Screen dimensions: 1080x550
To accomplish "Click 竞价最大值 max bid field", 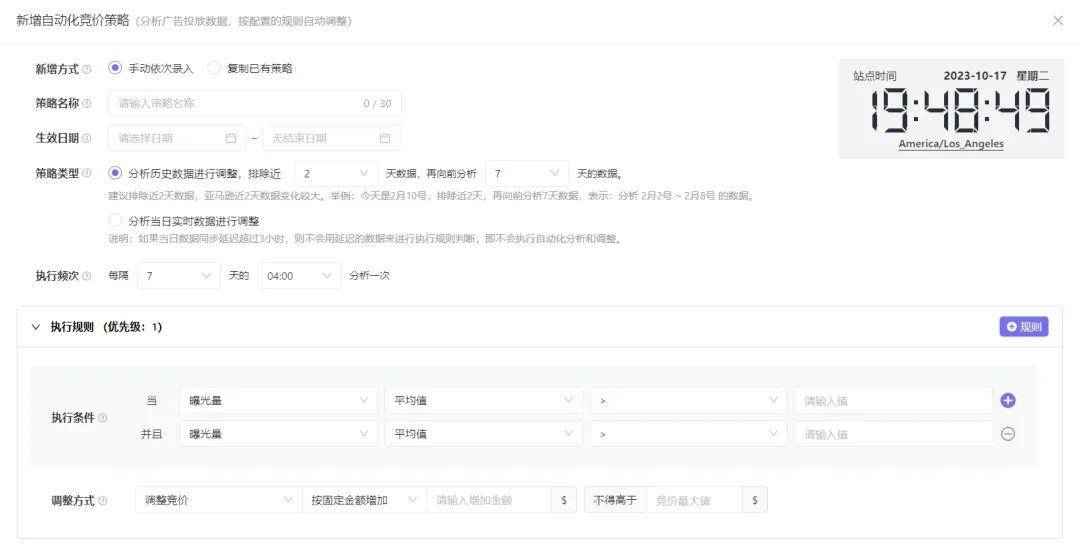I will coord(694,500).
